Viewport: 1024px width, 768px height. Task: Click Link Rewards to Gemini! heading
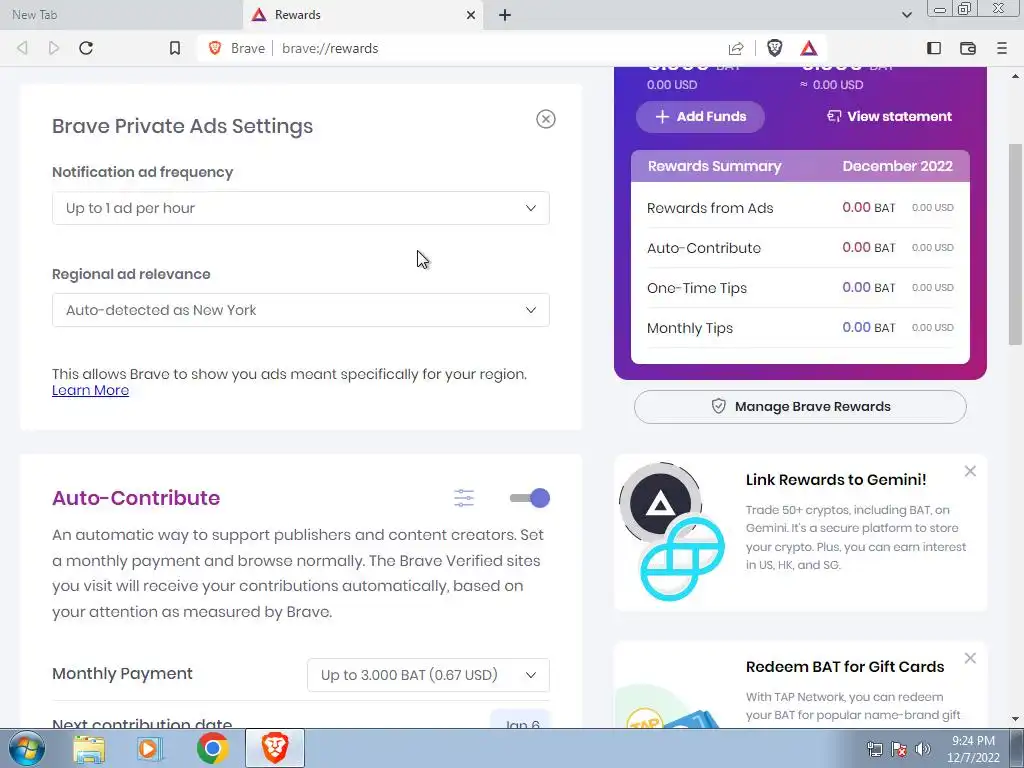tap(836, 480)
